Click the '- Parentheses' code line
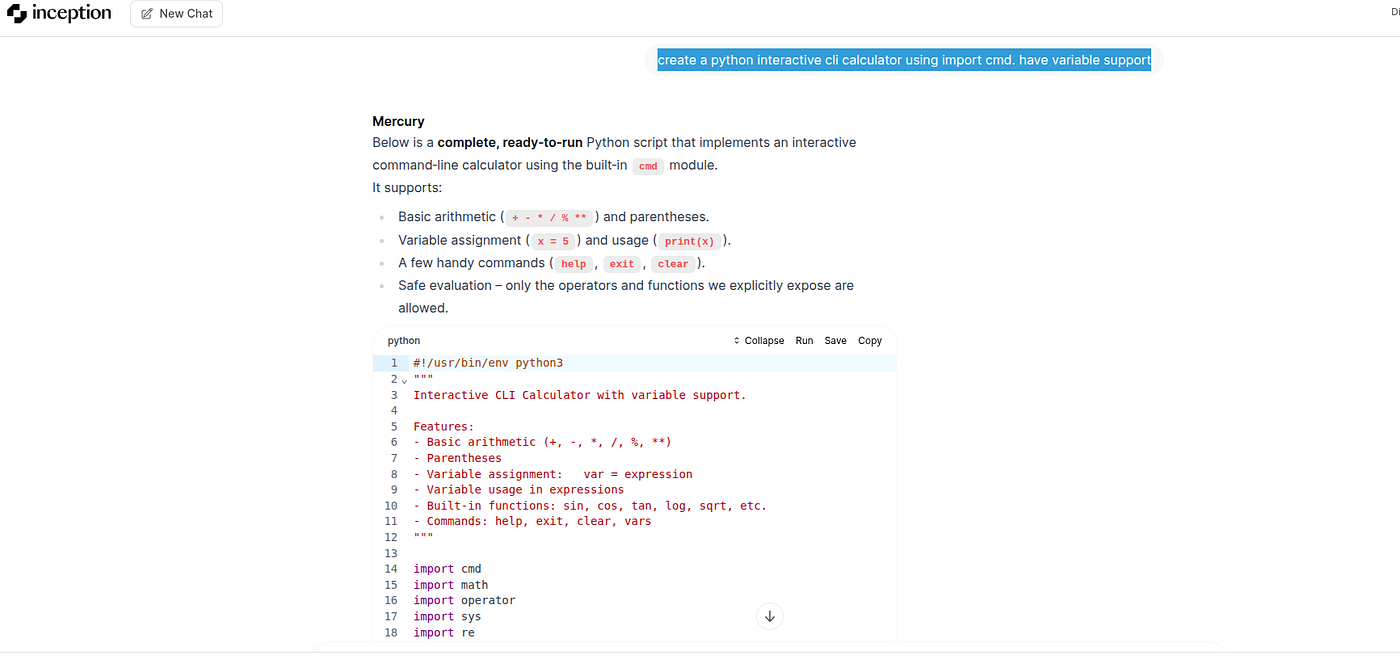1400x659 pixels. point(457,458)
